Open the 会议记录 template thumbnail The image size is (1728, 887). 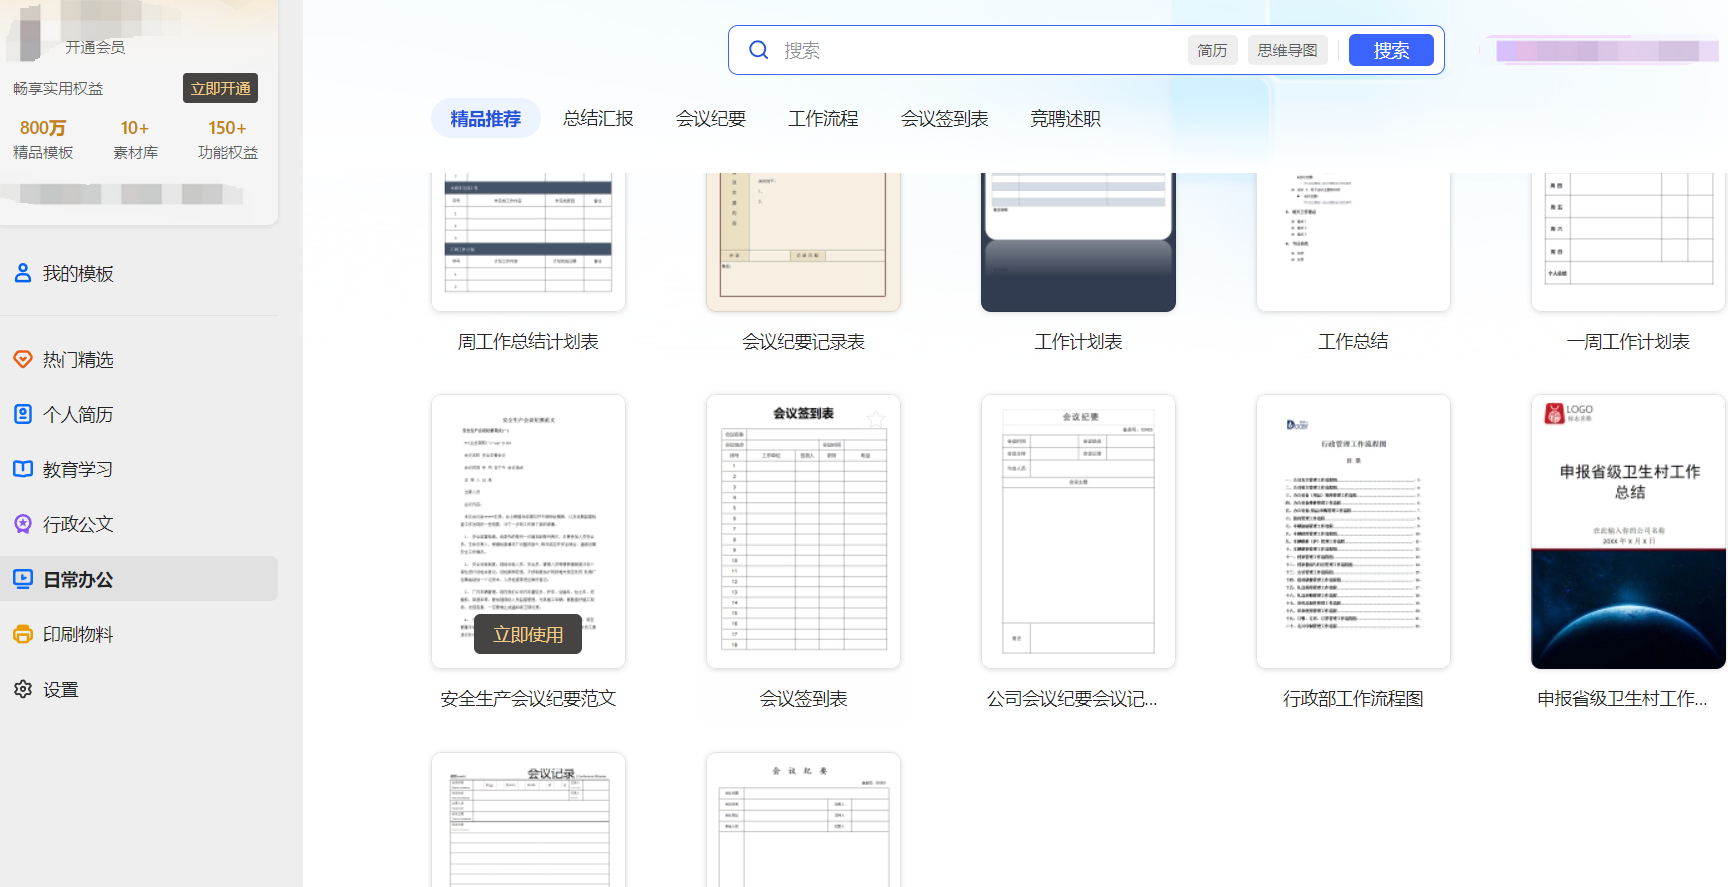(x=528, y=820)
